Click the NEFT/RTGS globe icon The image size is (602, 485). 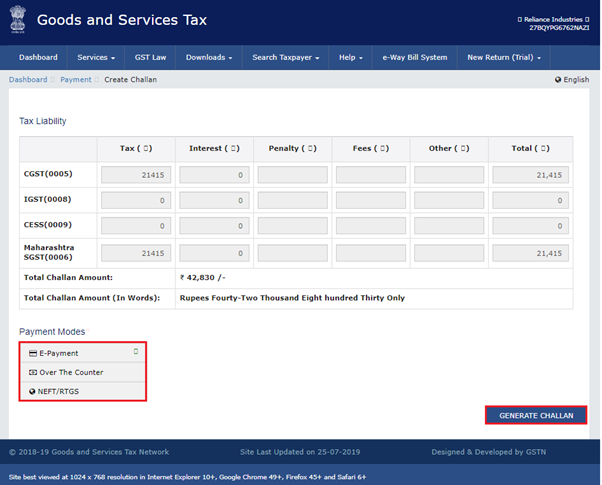point(32,391)
